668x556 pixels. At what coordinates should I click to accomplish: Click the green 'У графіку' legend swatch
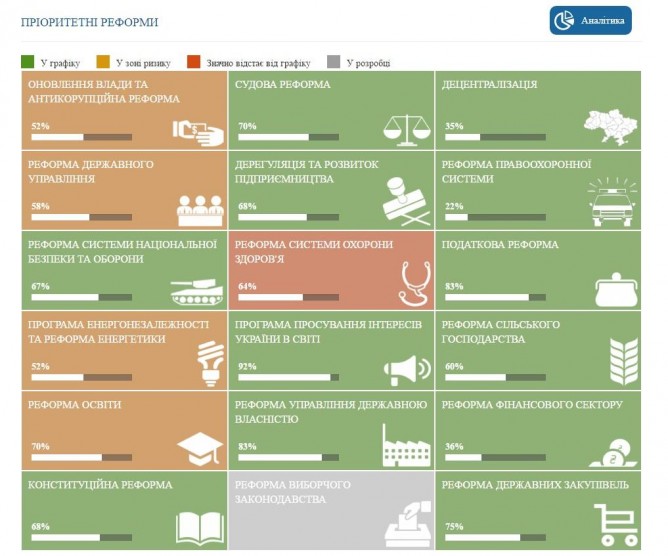27,63
